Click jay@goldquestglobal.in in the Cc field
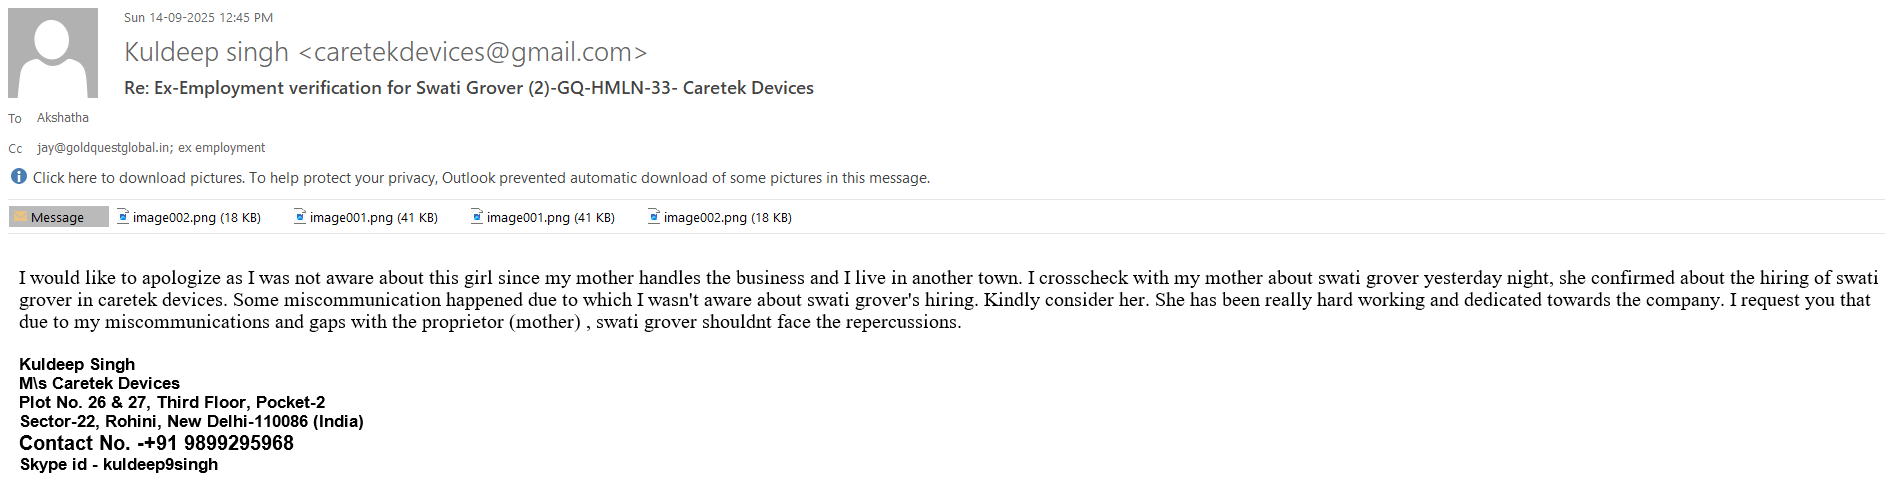 103,148
